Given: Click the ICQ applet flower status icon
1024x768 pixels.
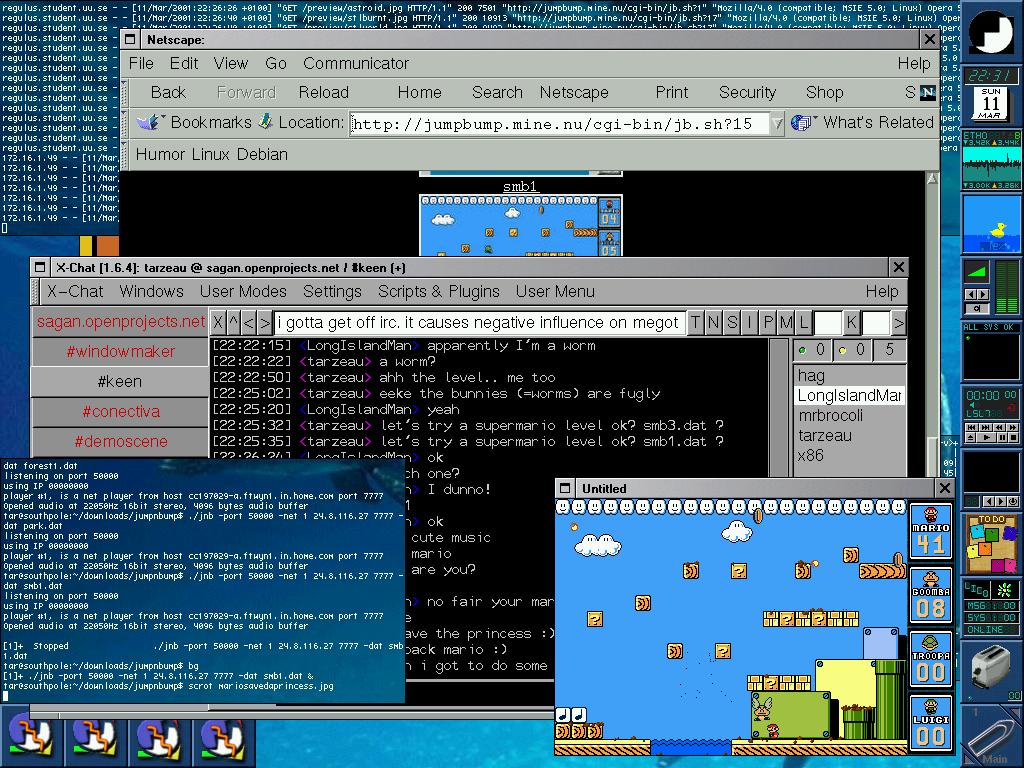Looking at the screenshot, I should pos(1004,590).
